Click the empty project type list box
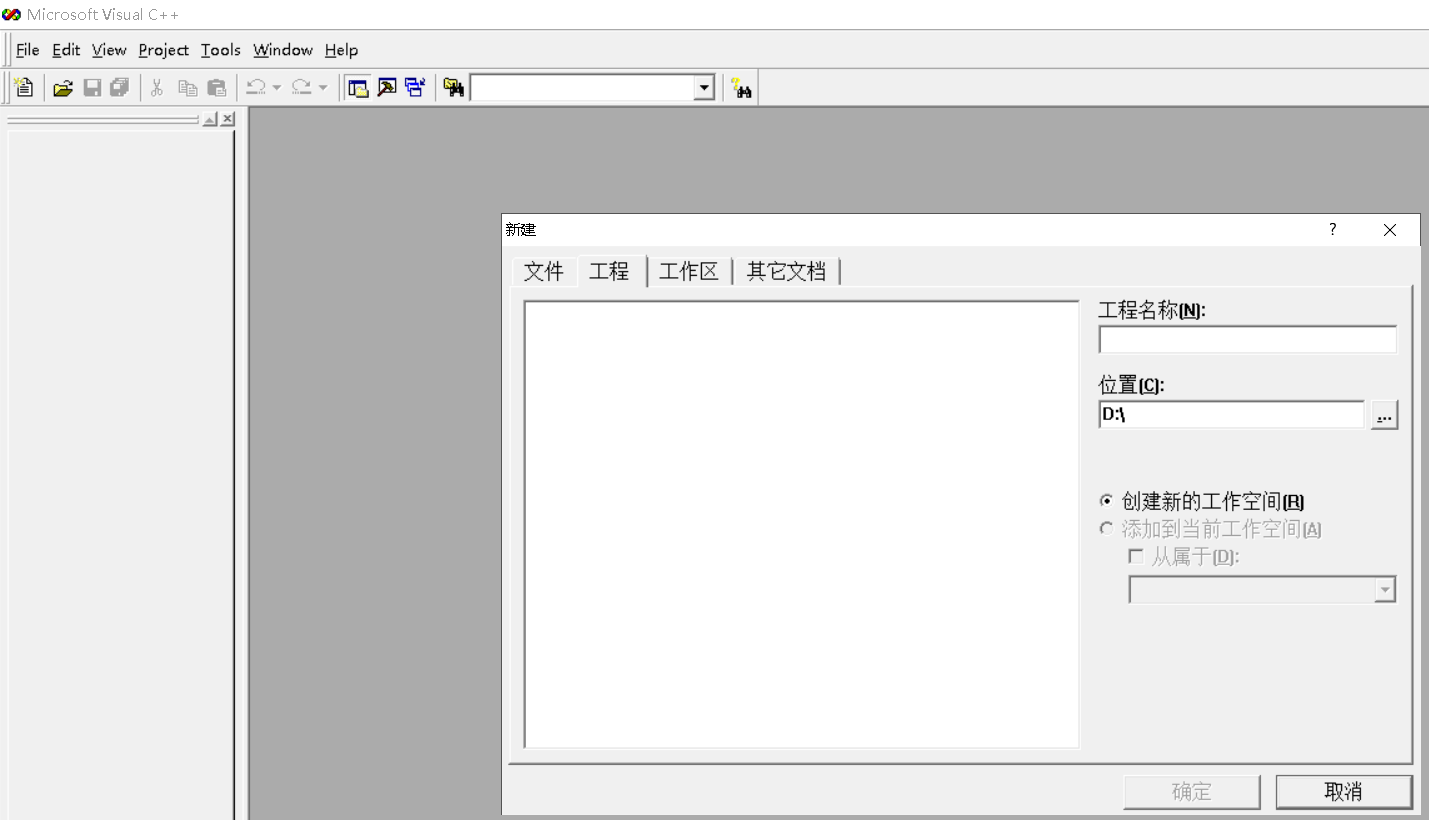 tap(802, 524)
